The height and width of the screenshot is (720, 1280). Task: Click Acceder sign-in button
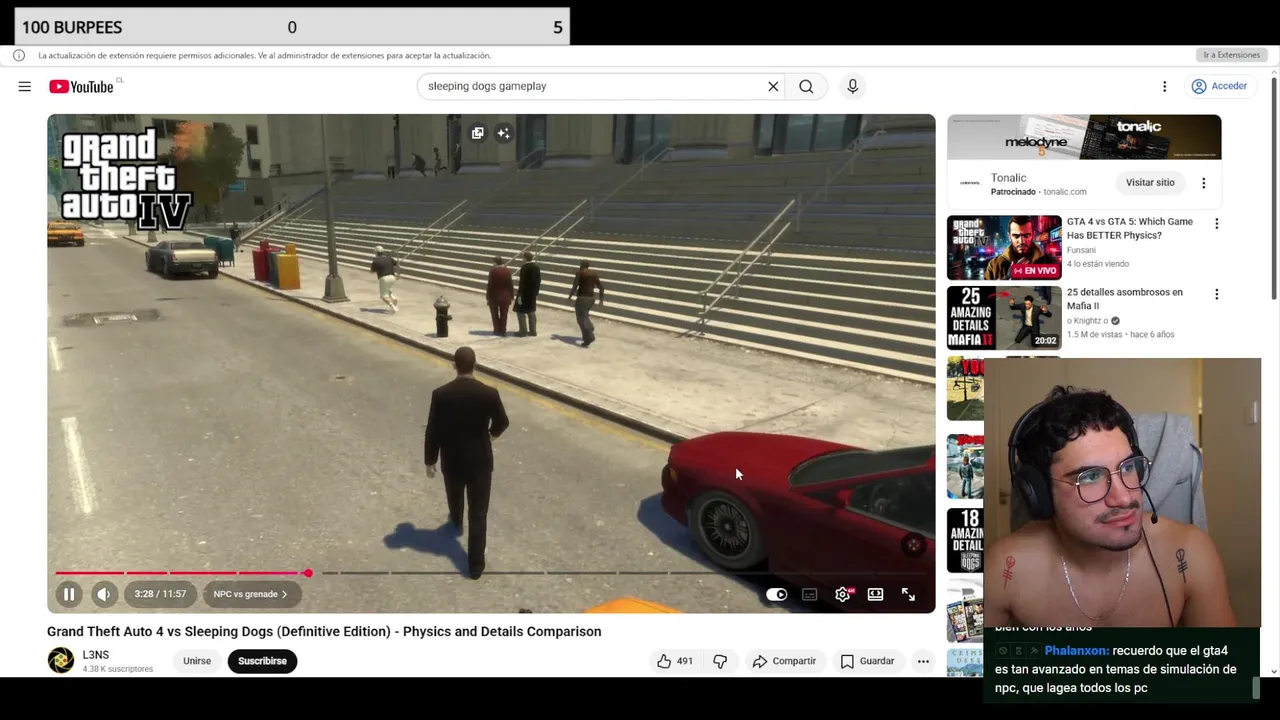[1219, 86]
